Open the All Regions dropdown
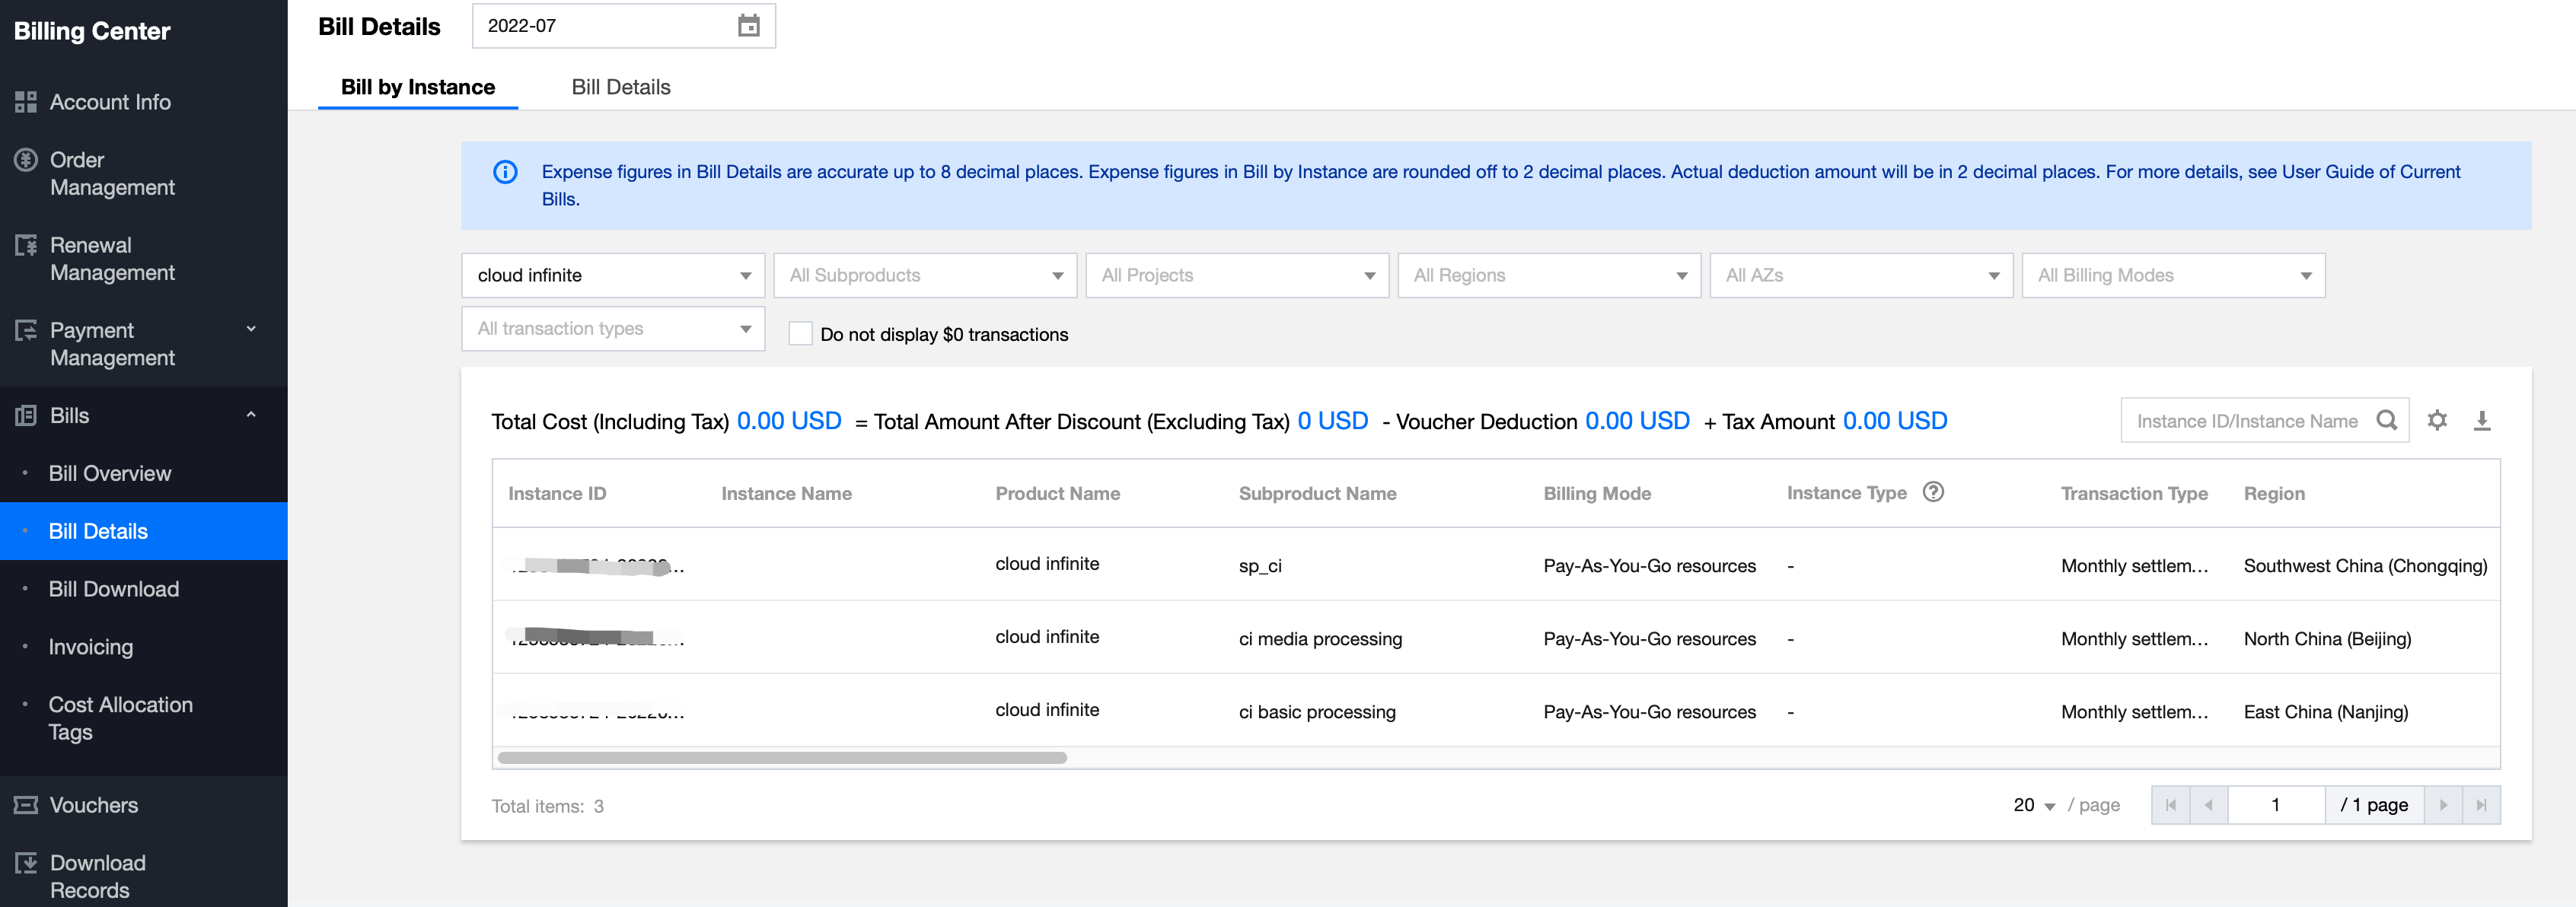Screen dimensions: 2576x907 [1548, 275]
